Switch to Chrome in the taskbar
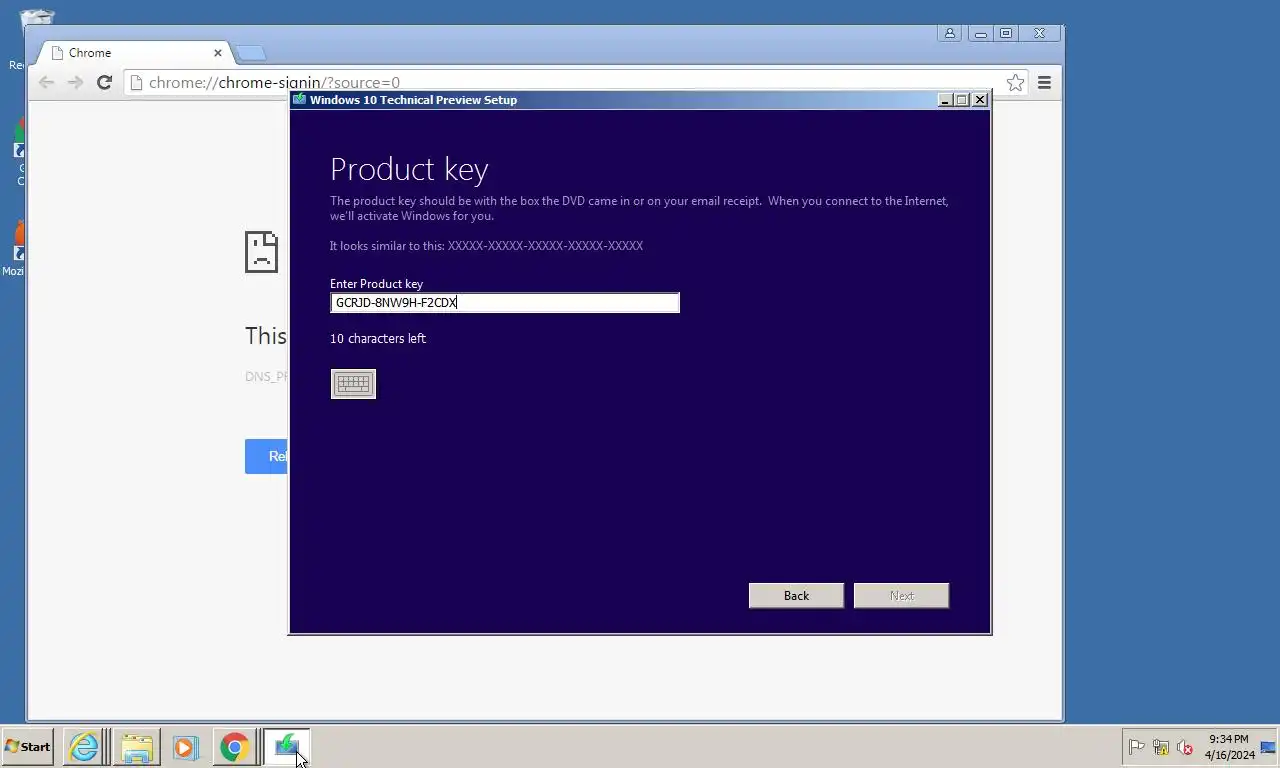The image size is (1280, 768). tap(234, 746)
